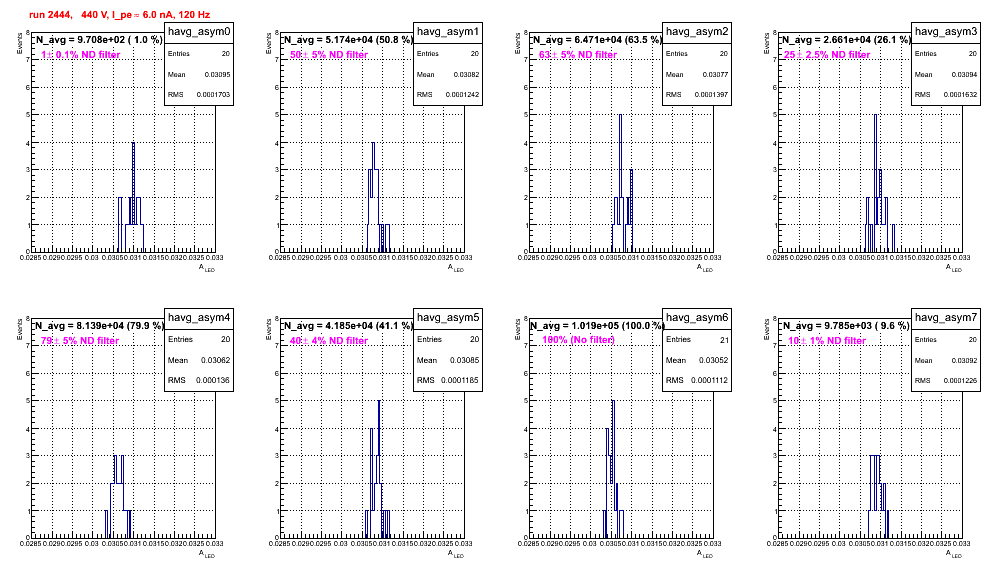Click the red run 2444 title text

119,15
